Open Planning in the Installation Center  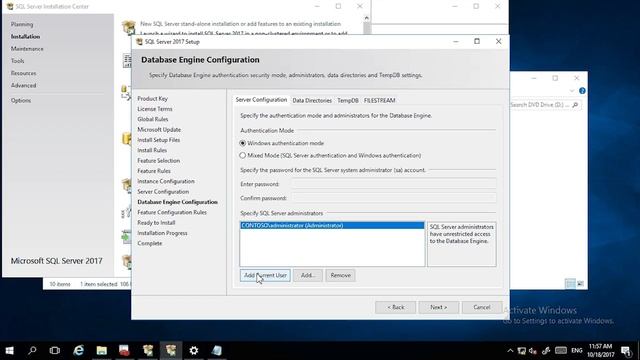[22, 24]
